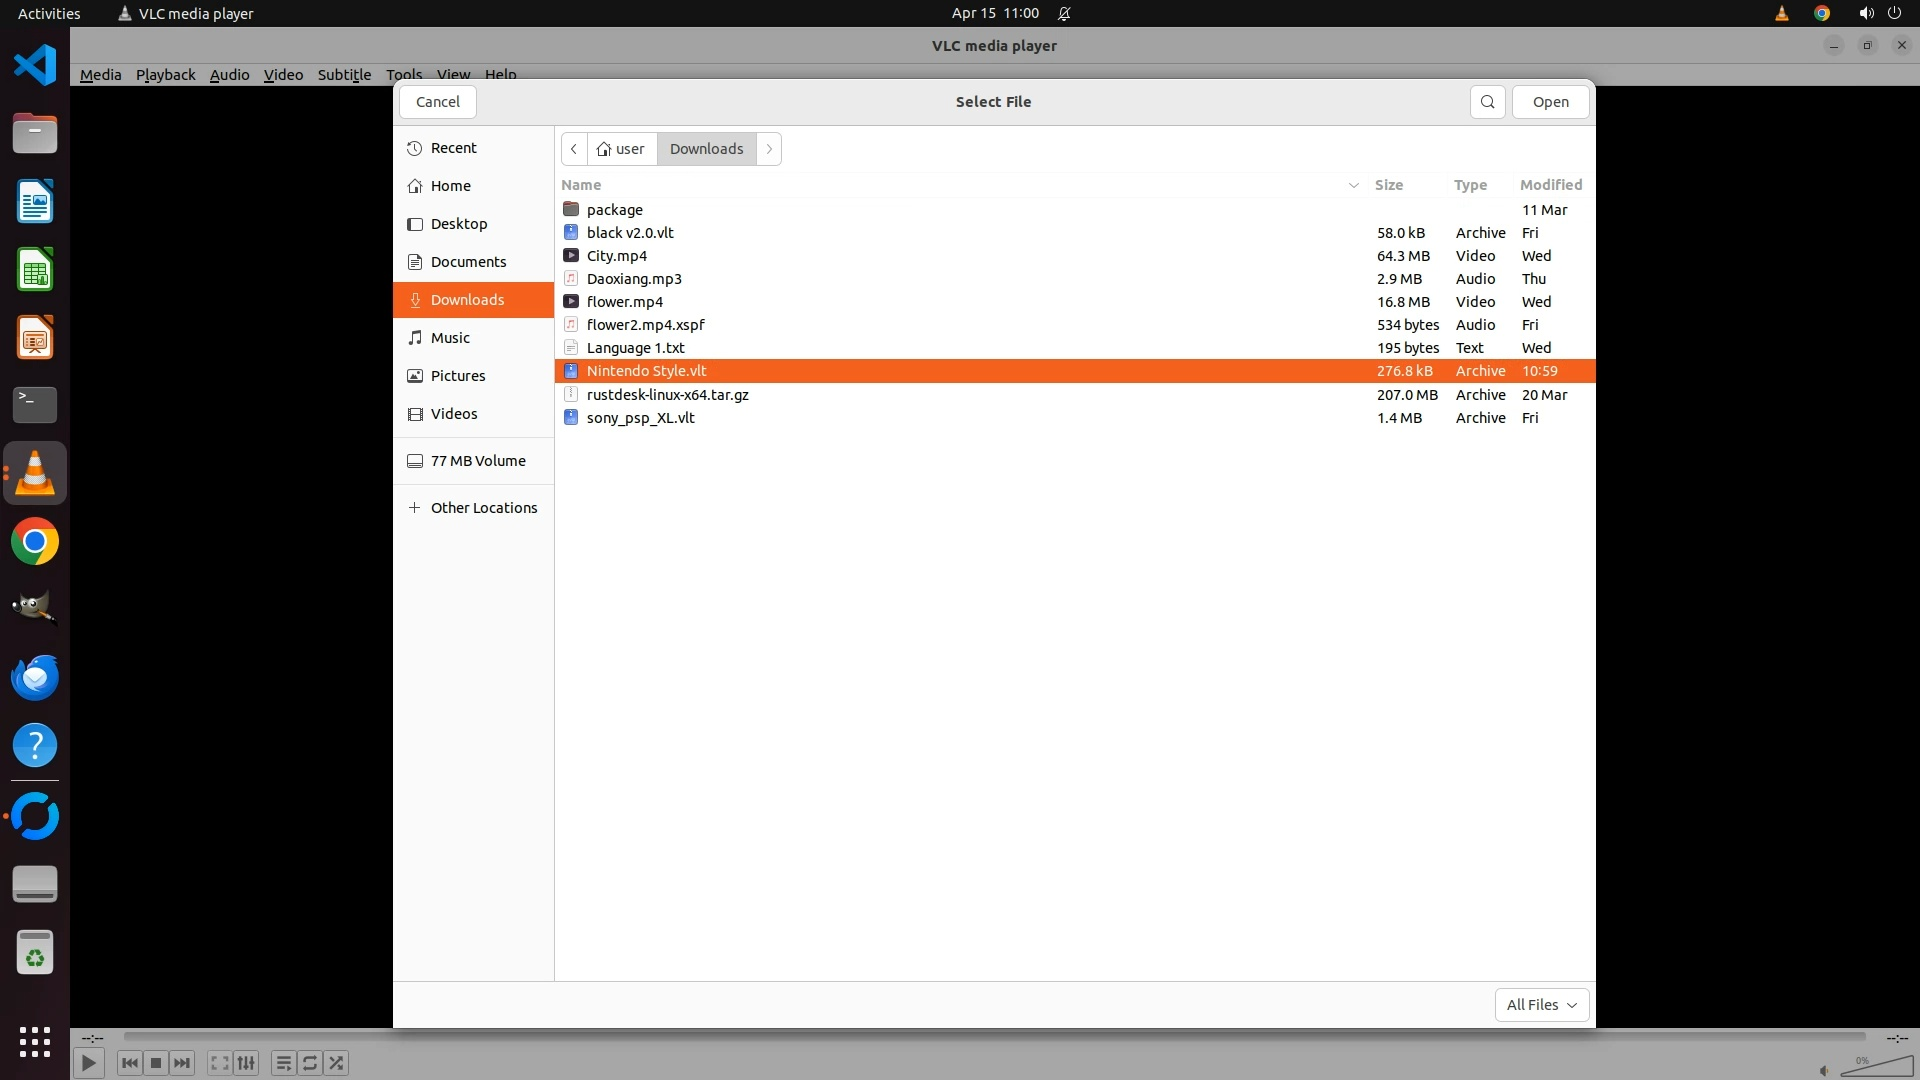
Task: Adjust the VLC volume slider
Action: [1876, 1067]
